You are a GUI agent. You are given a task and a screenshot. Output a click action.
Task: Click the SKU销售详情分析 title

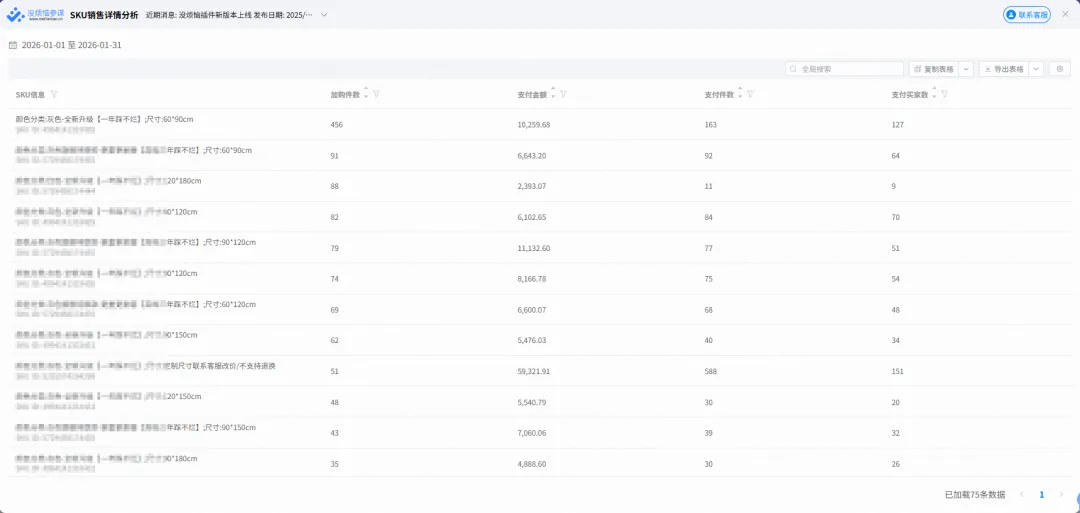[x=104, y=14]
